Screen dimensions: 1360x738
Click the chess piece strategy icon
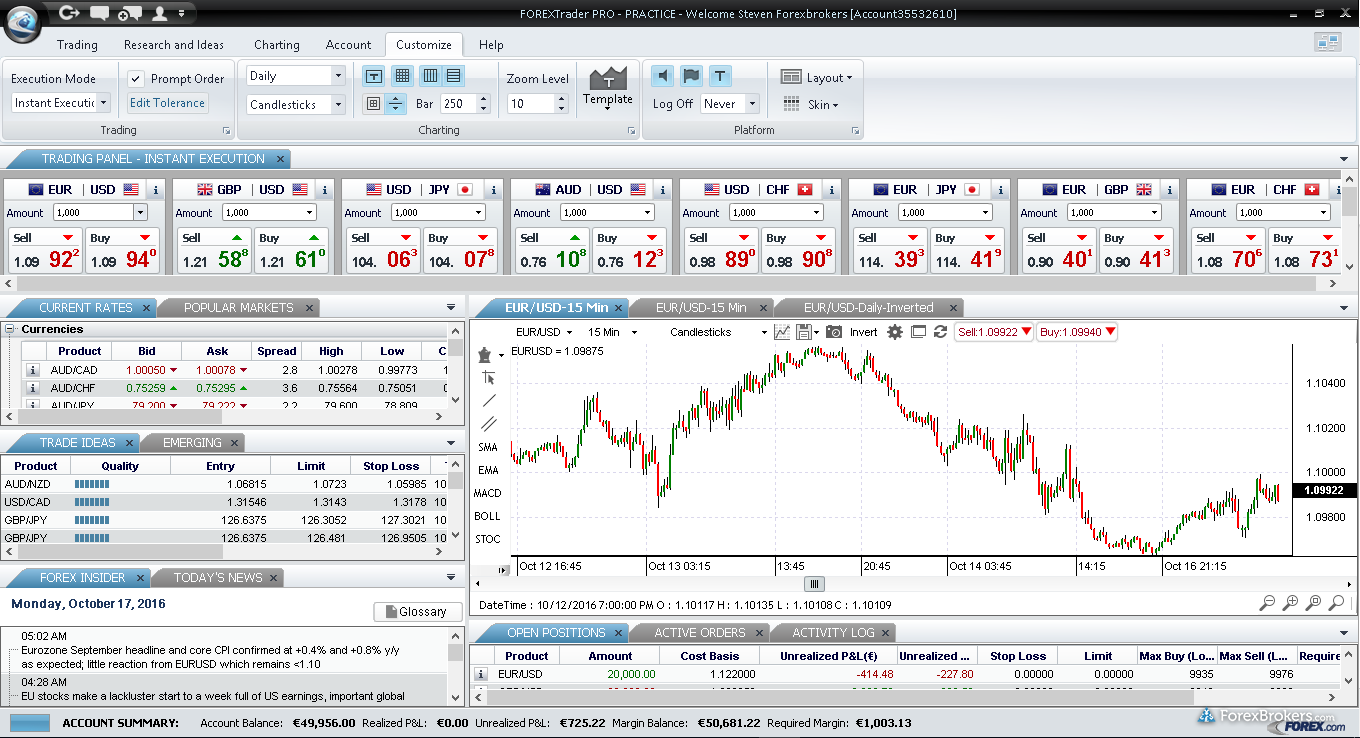point(485,354)
